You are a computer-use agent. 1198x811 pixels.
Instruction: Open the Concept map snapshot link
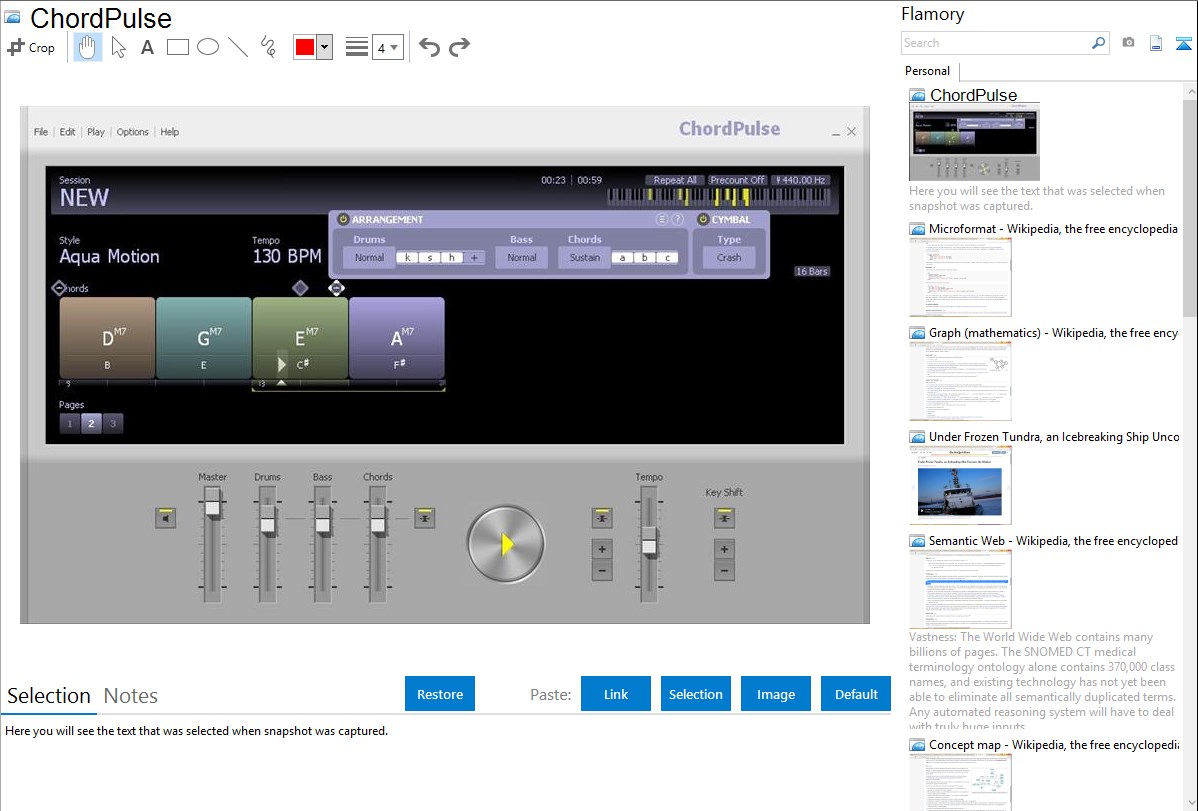click(x=1053, y=744)
